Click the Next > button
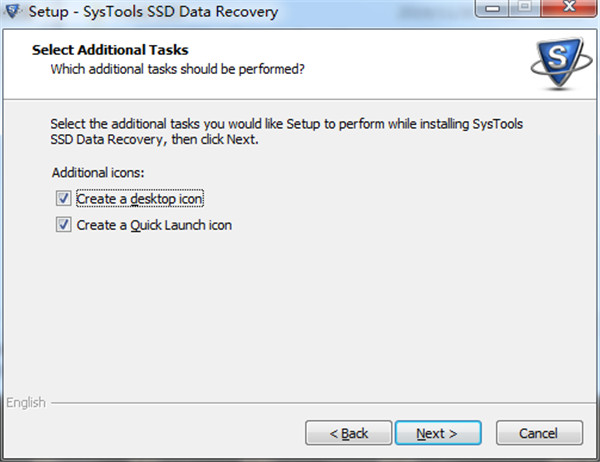The image size is (600, 462). [438, 433]
